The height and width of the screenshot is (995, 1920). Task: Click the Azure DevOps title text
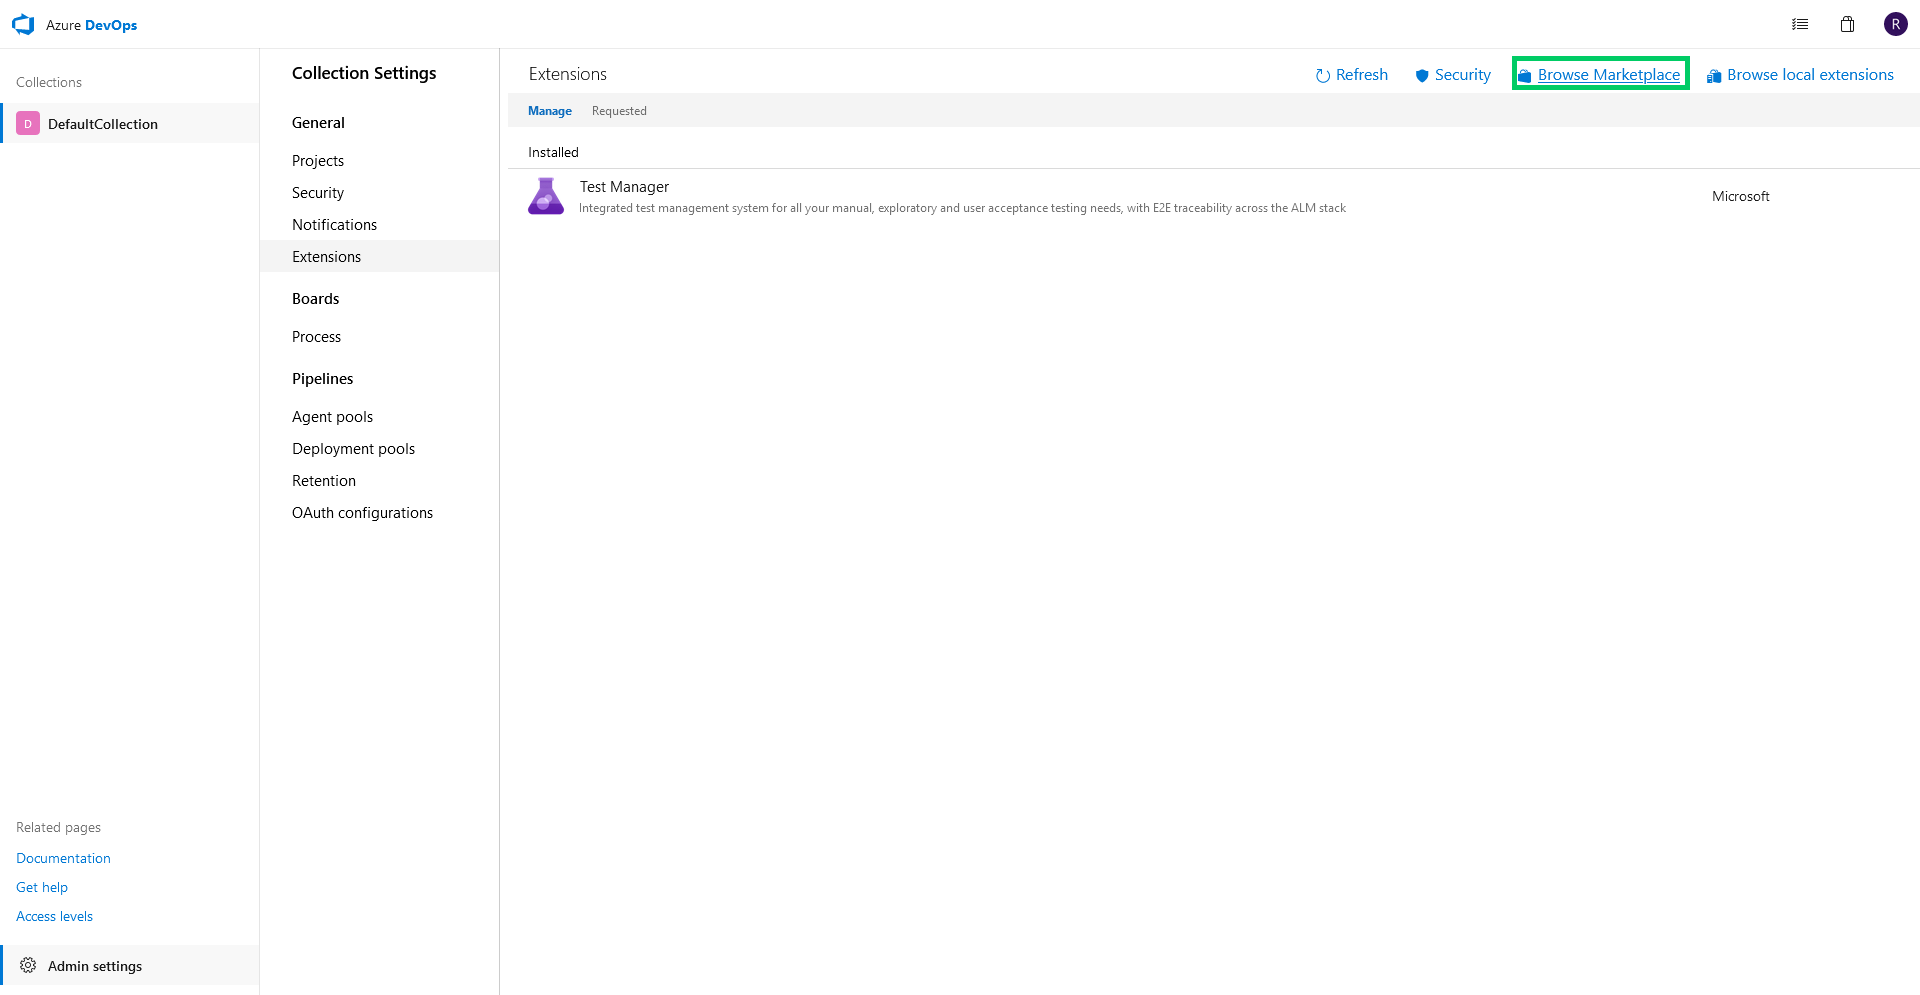(x=91, y=25)
